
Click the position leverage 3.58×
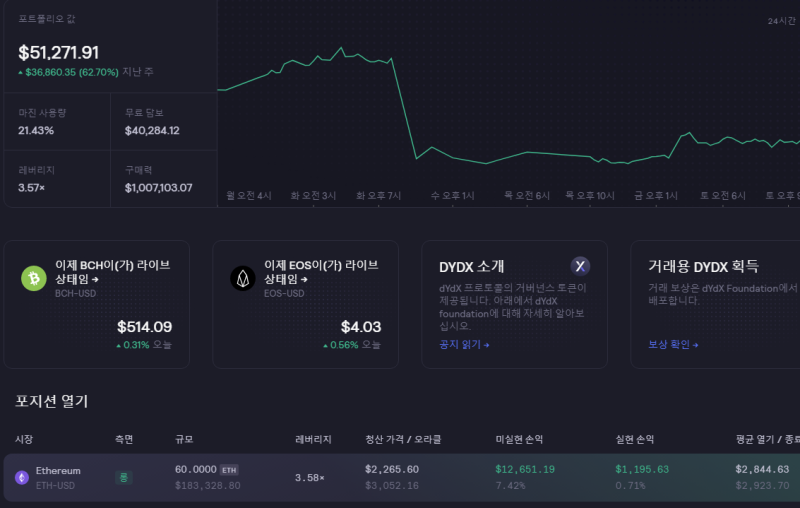point(310,478)
